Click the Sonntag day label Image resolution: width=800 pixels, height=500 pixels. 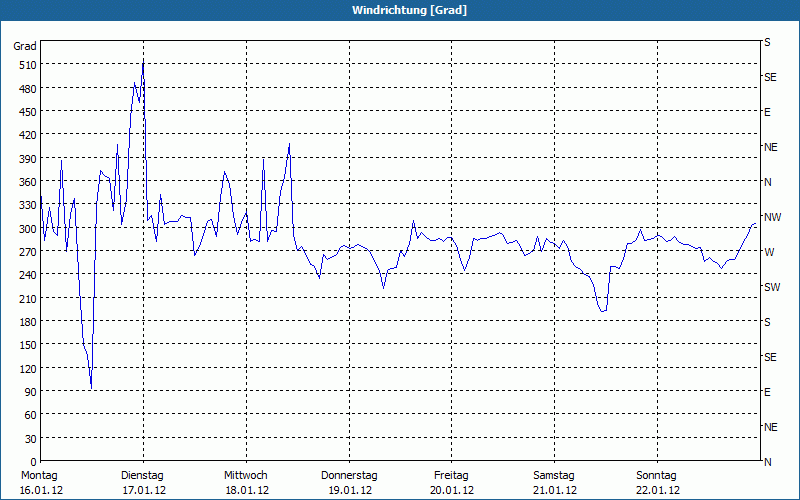point(656,476)
